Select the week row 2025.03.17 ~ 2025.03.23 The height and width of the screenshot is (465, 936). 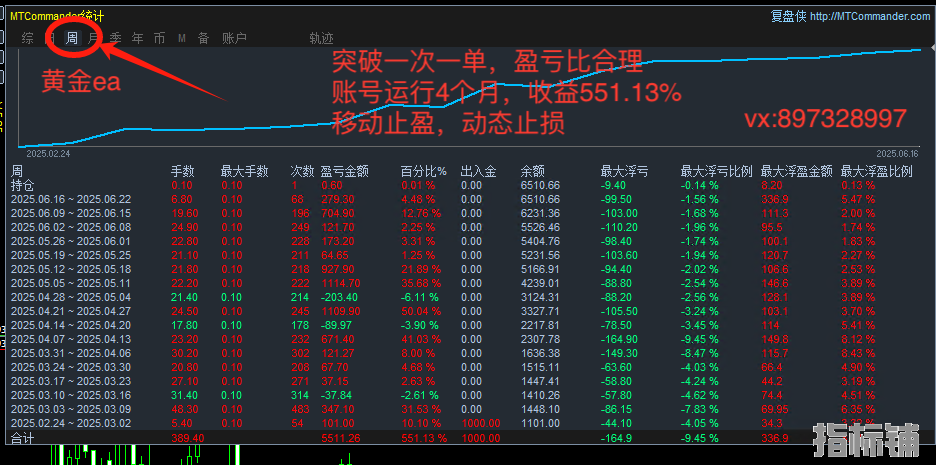click(x=468, y=381)
